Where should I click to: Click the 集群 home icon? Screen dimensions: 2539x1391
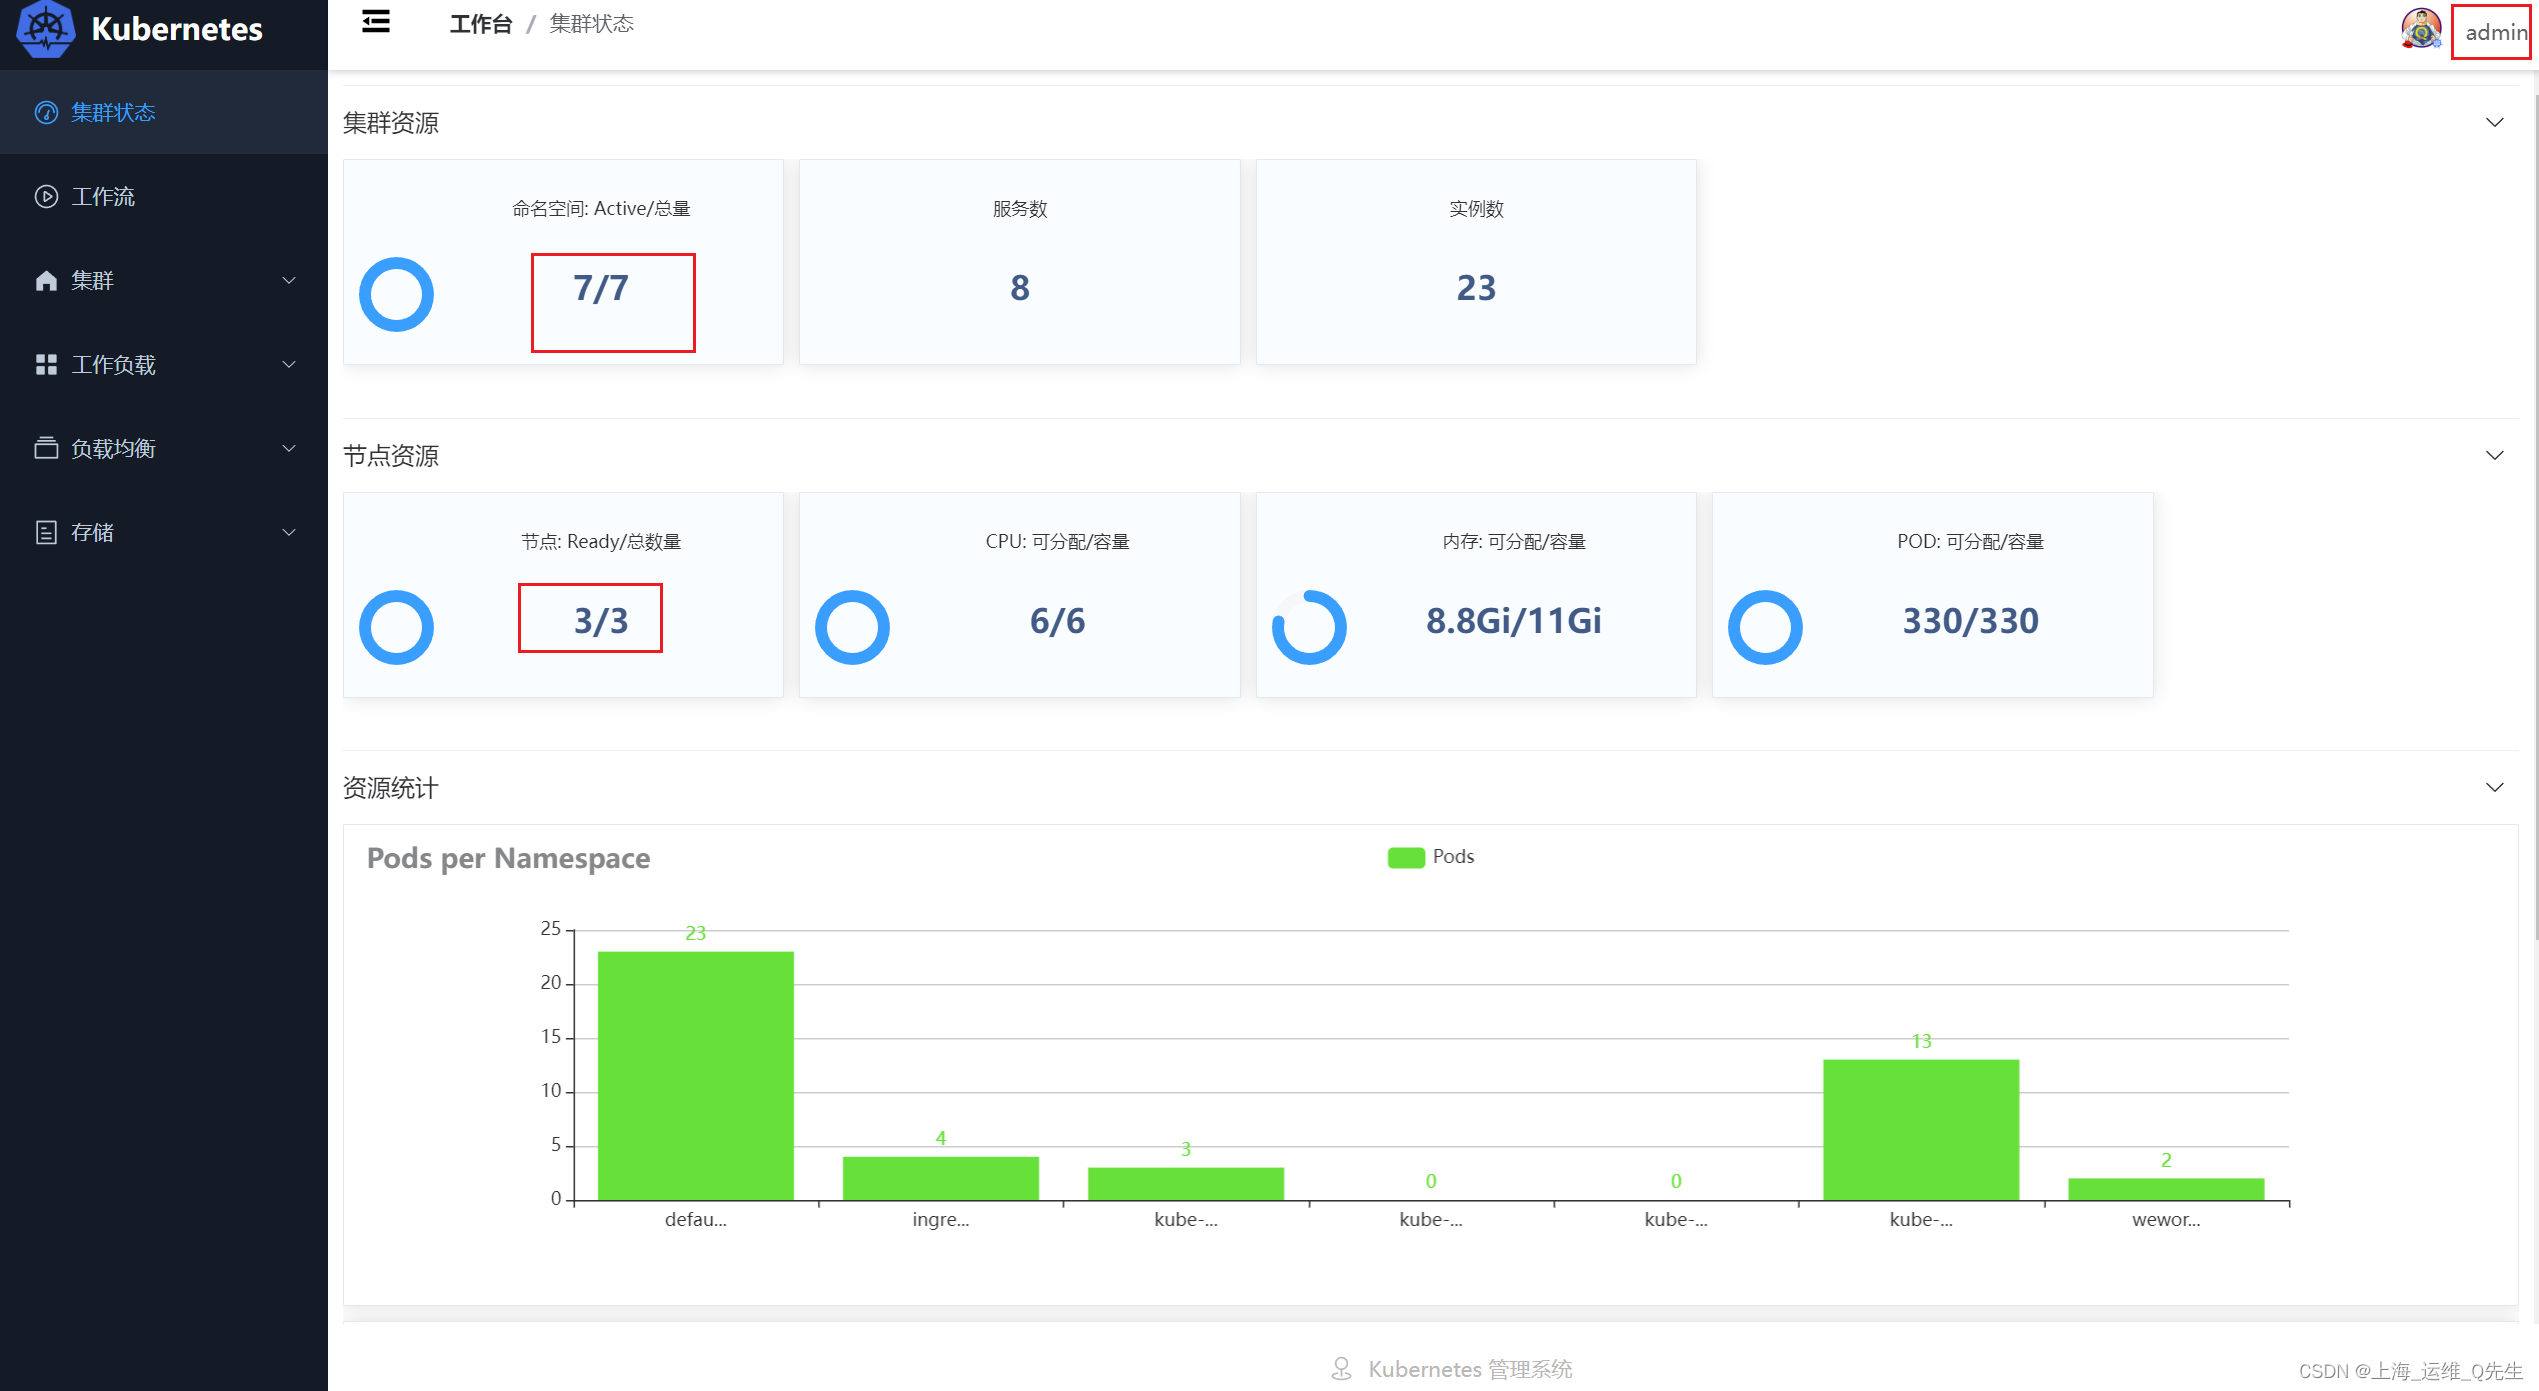46,280
